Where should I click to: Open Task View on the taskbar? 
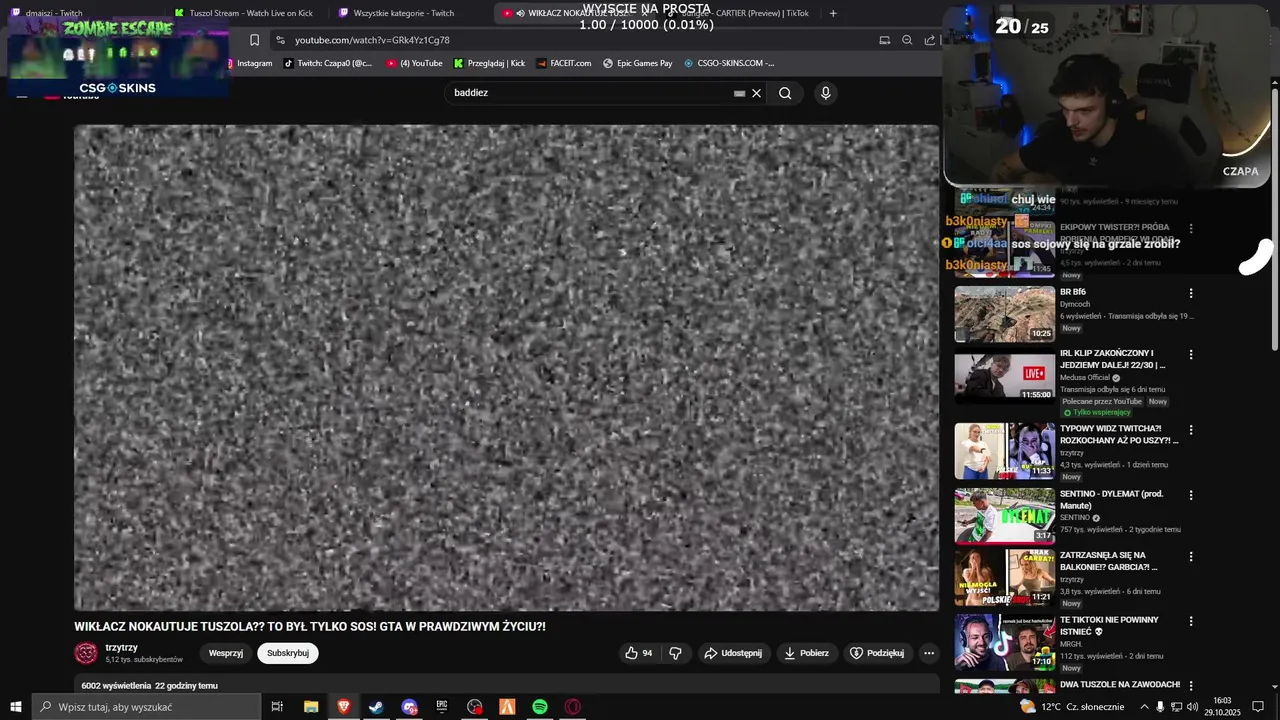point(277,707)
